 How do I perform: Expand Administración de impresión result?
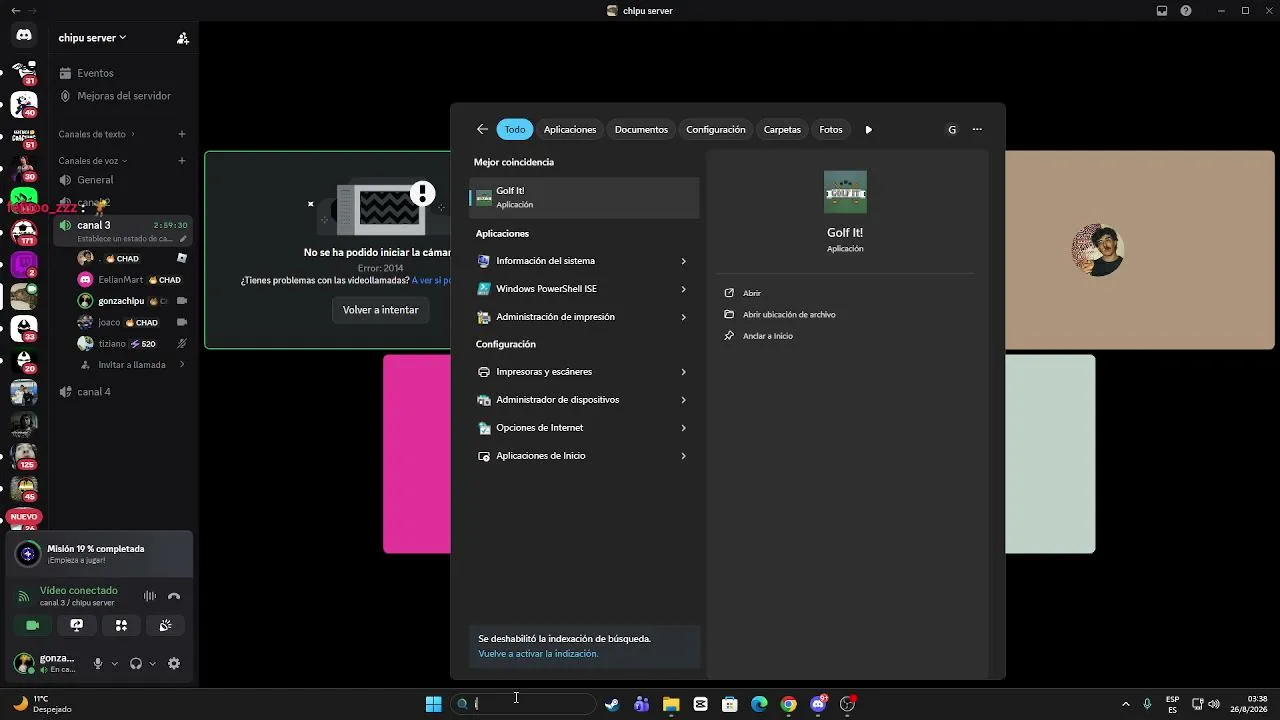pyautogui.click(x=684, y=317)
